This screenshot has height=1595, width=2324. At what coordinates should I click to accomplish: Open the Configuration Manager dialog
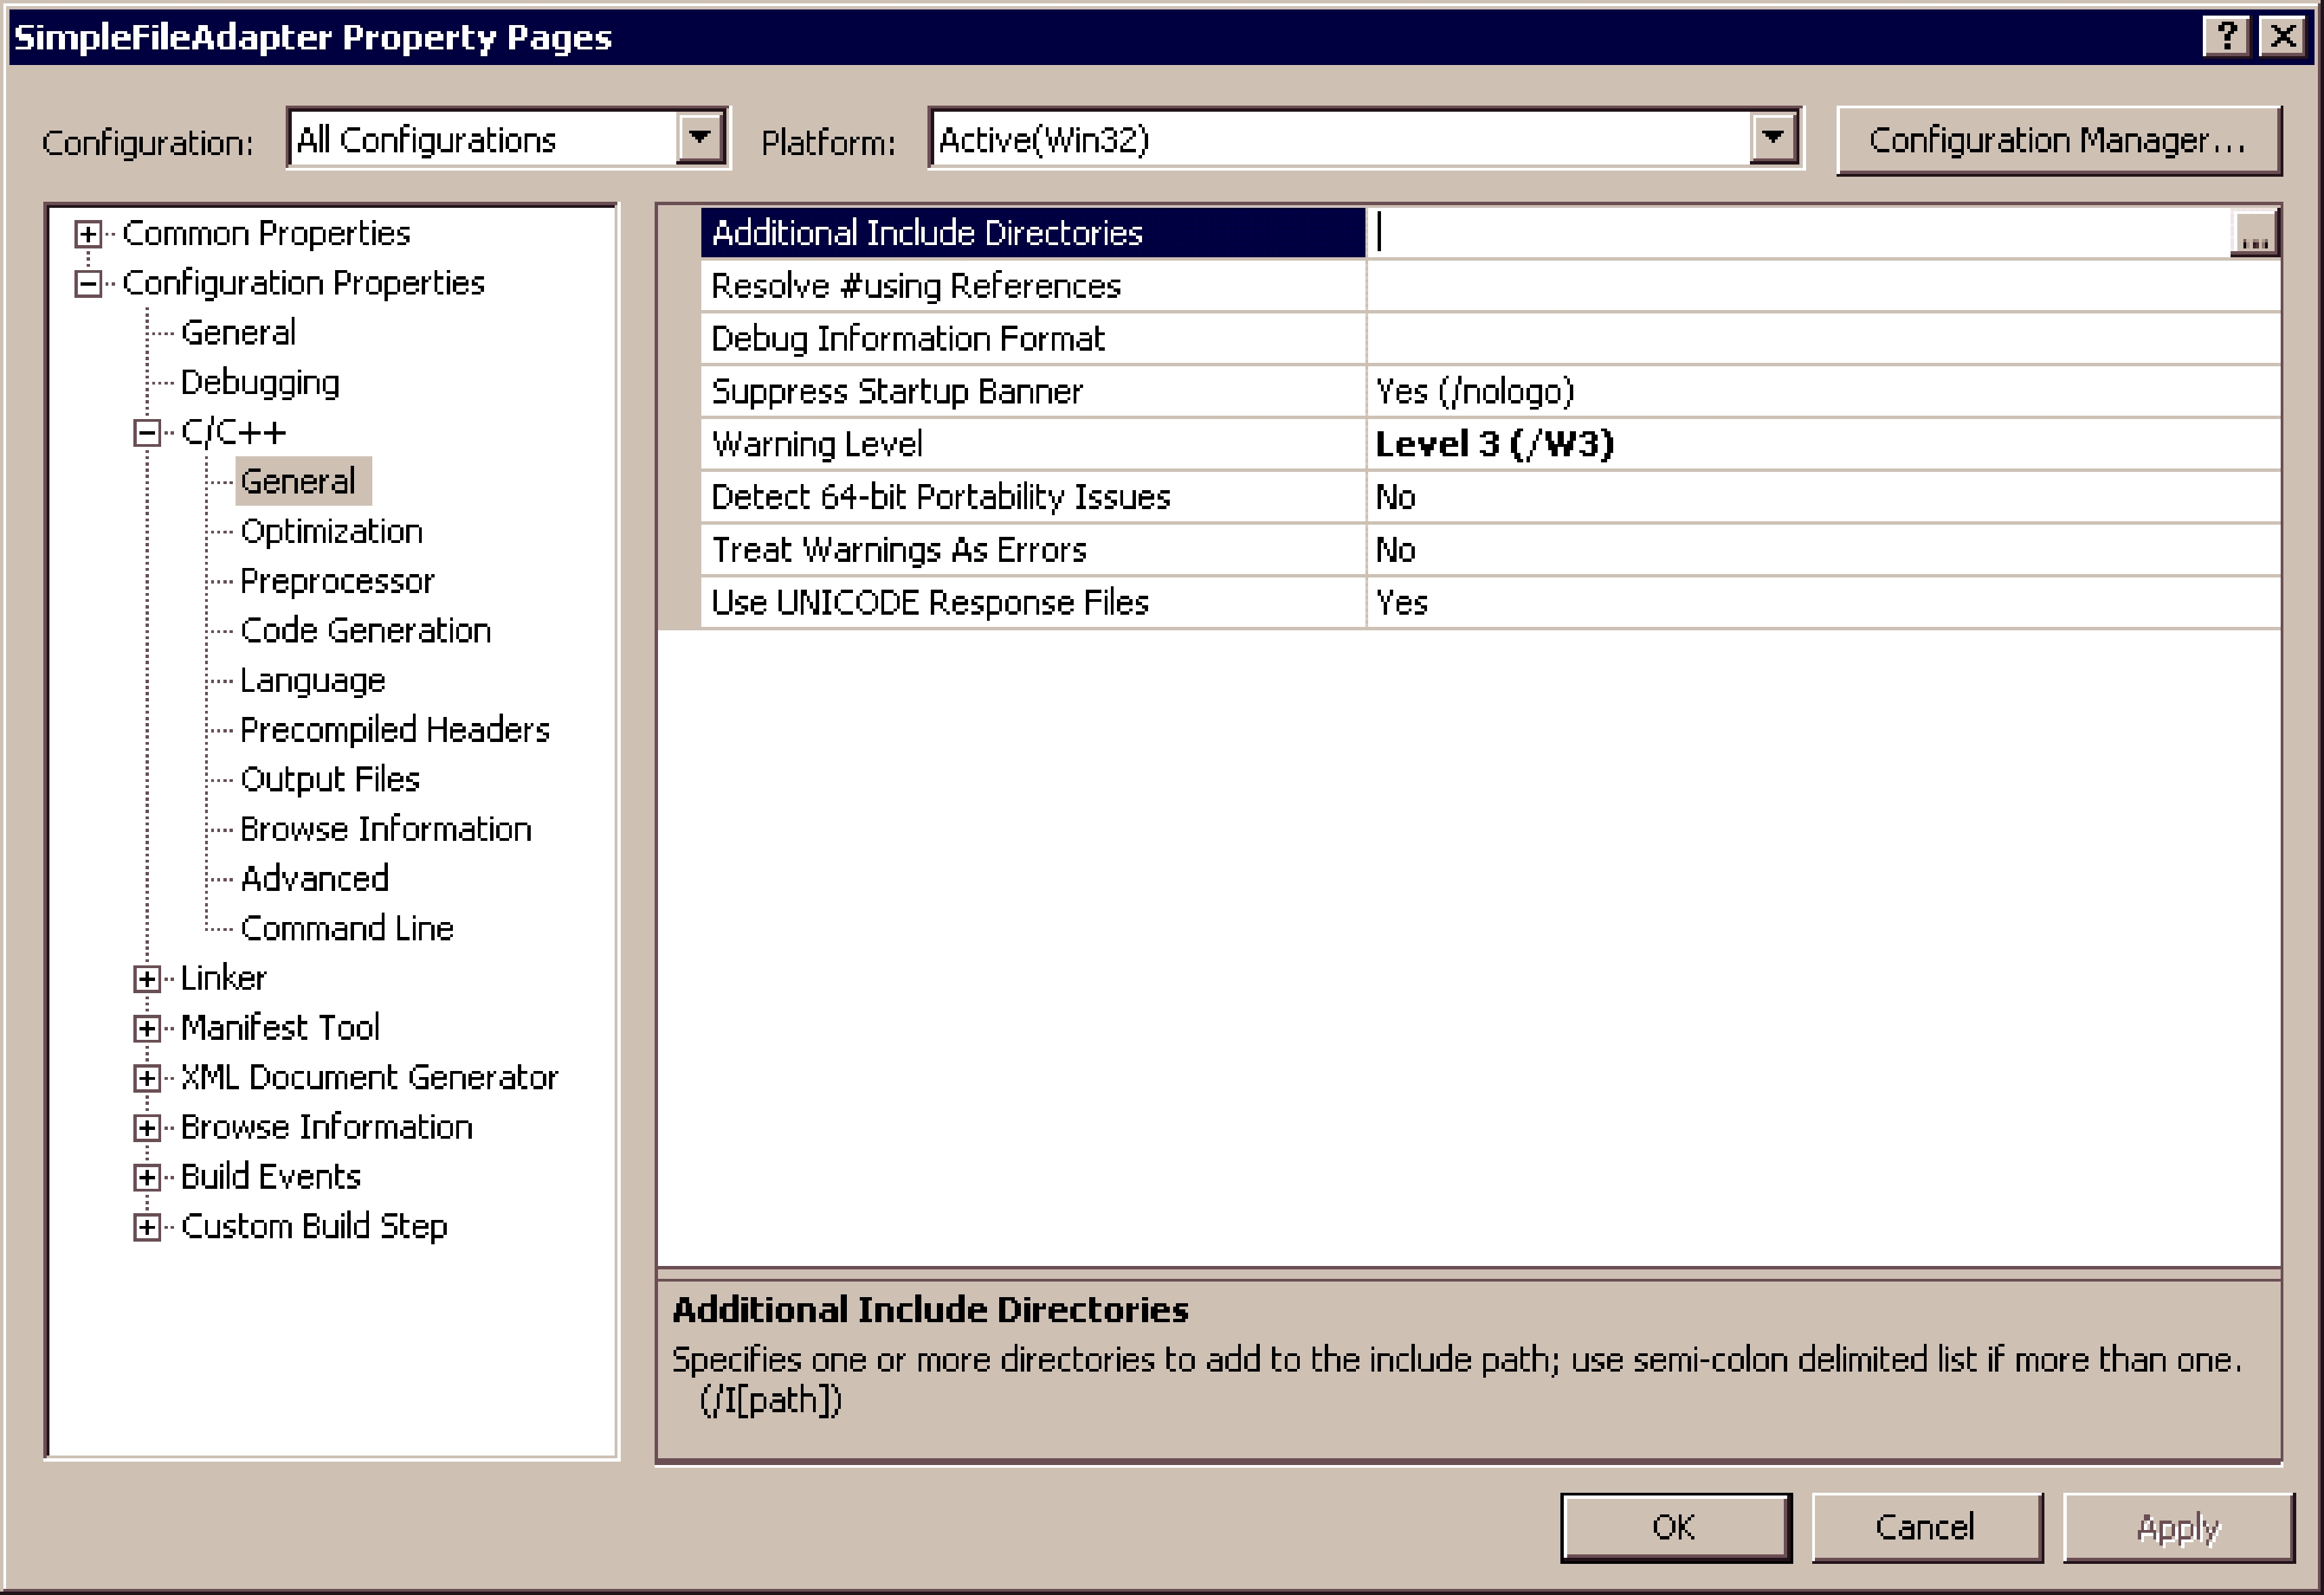tap(2058, 141)
